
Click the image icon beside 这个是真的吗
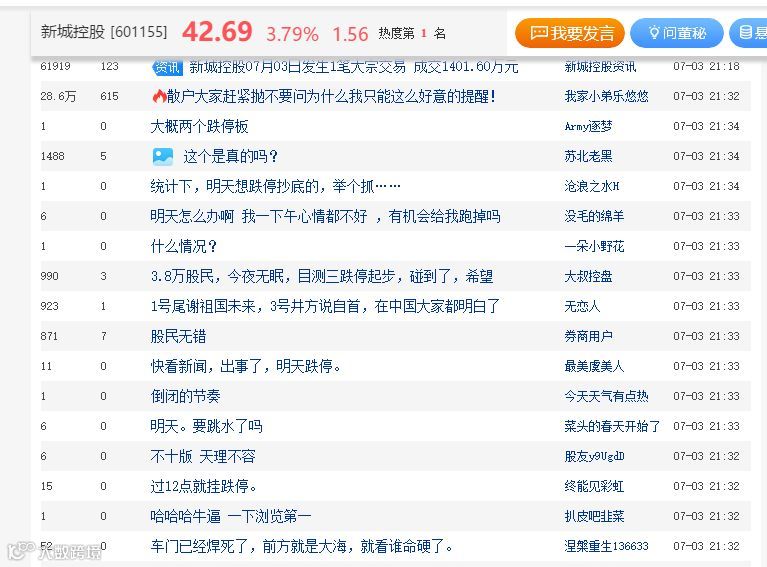point(163,157)
